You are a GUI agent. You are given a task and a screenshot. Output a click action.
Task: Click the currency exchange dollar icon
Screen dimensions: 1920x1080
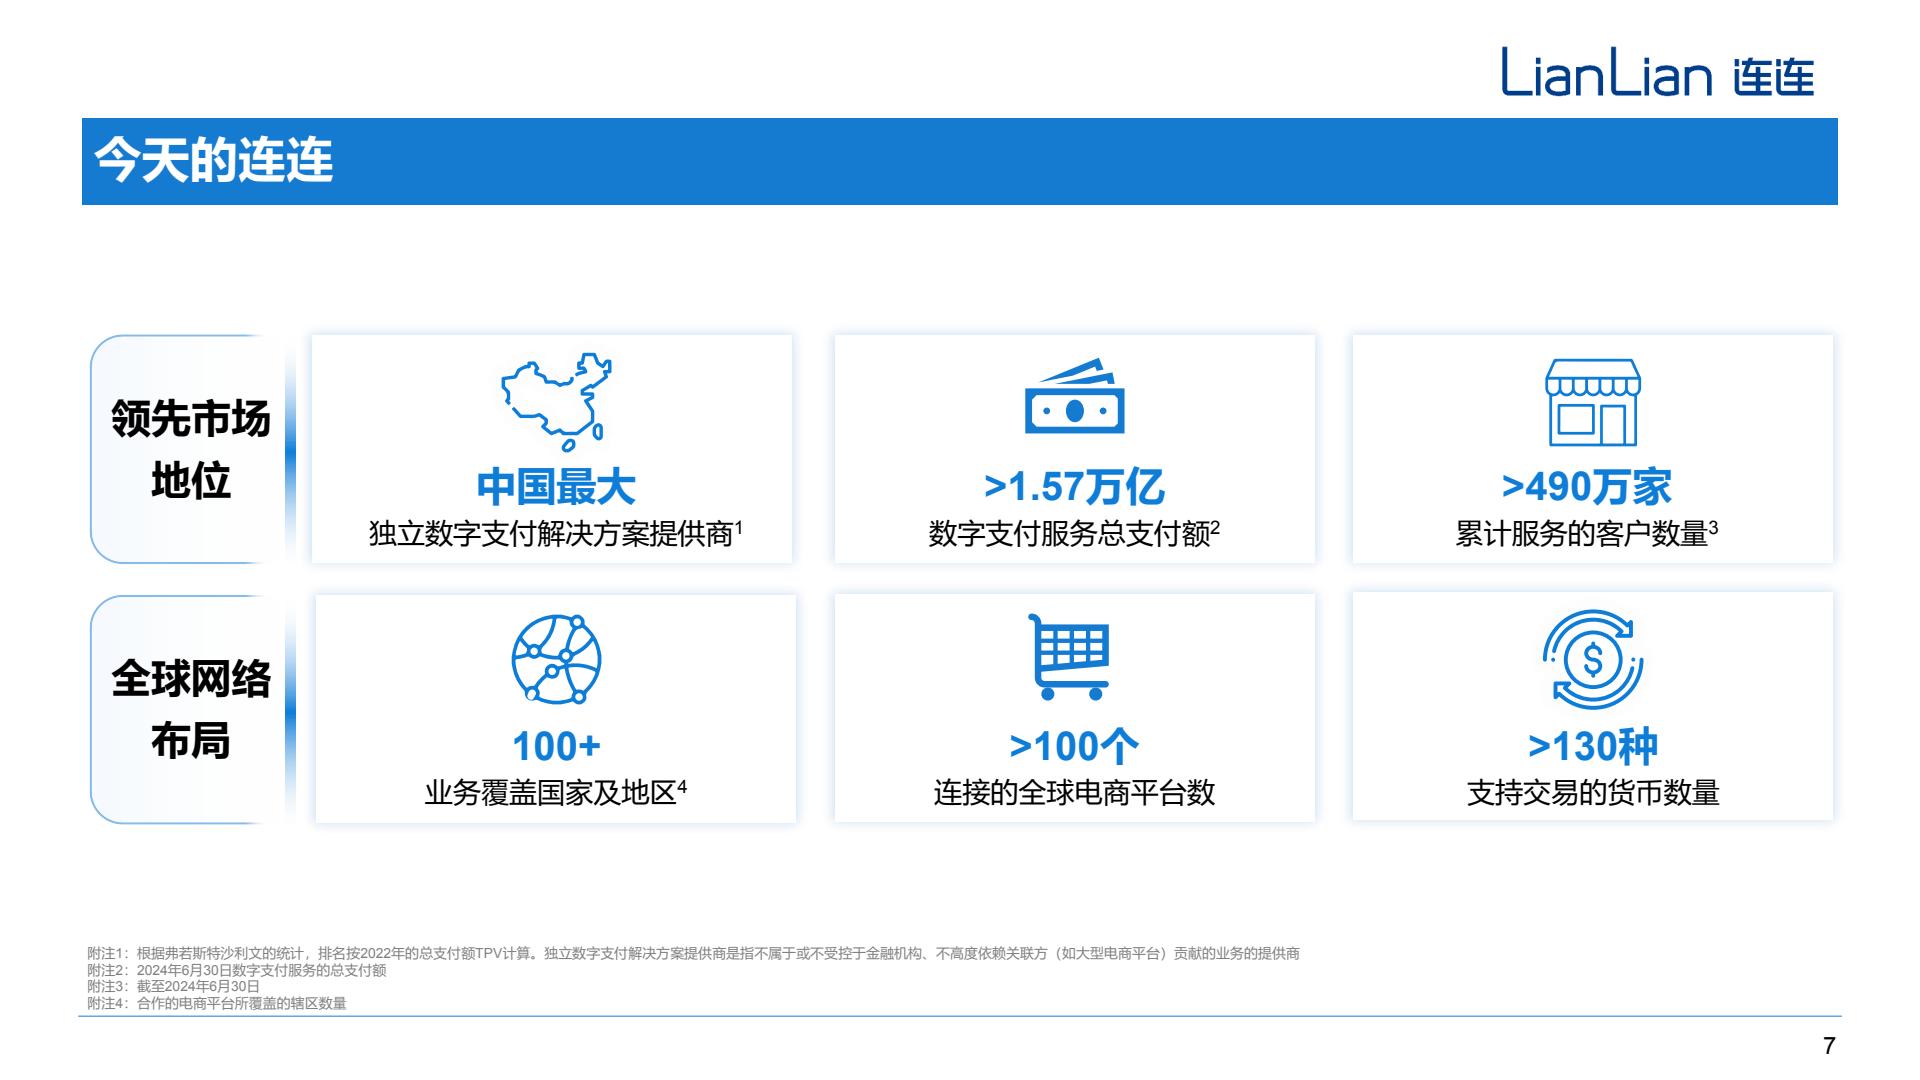[x=1593, y=660]
